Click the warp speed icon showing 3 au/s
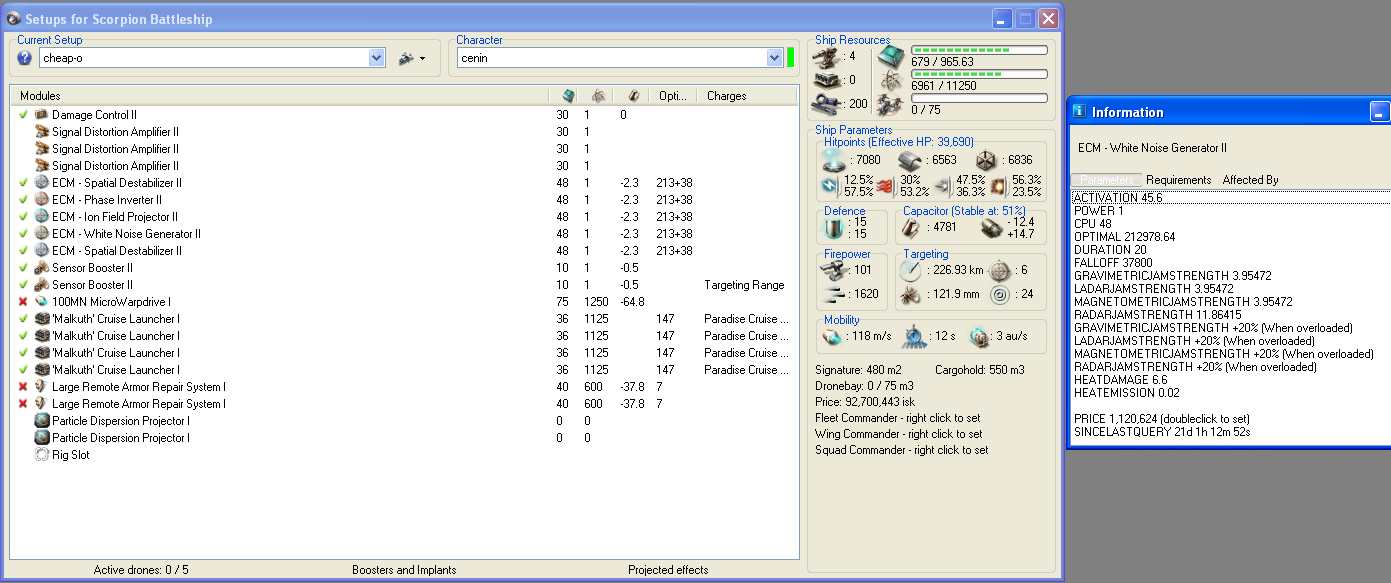Viewport: 1391px width, 583px height. [x=979, y=337]
